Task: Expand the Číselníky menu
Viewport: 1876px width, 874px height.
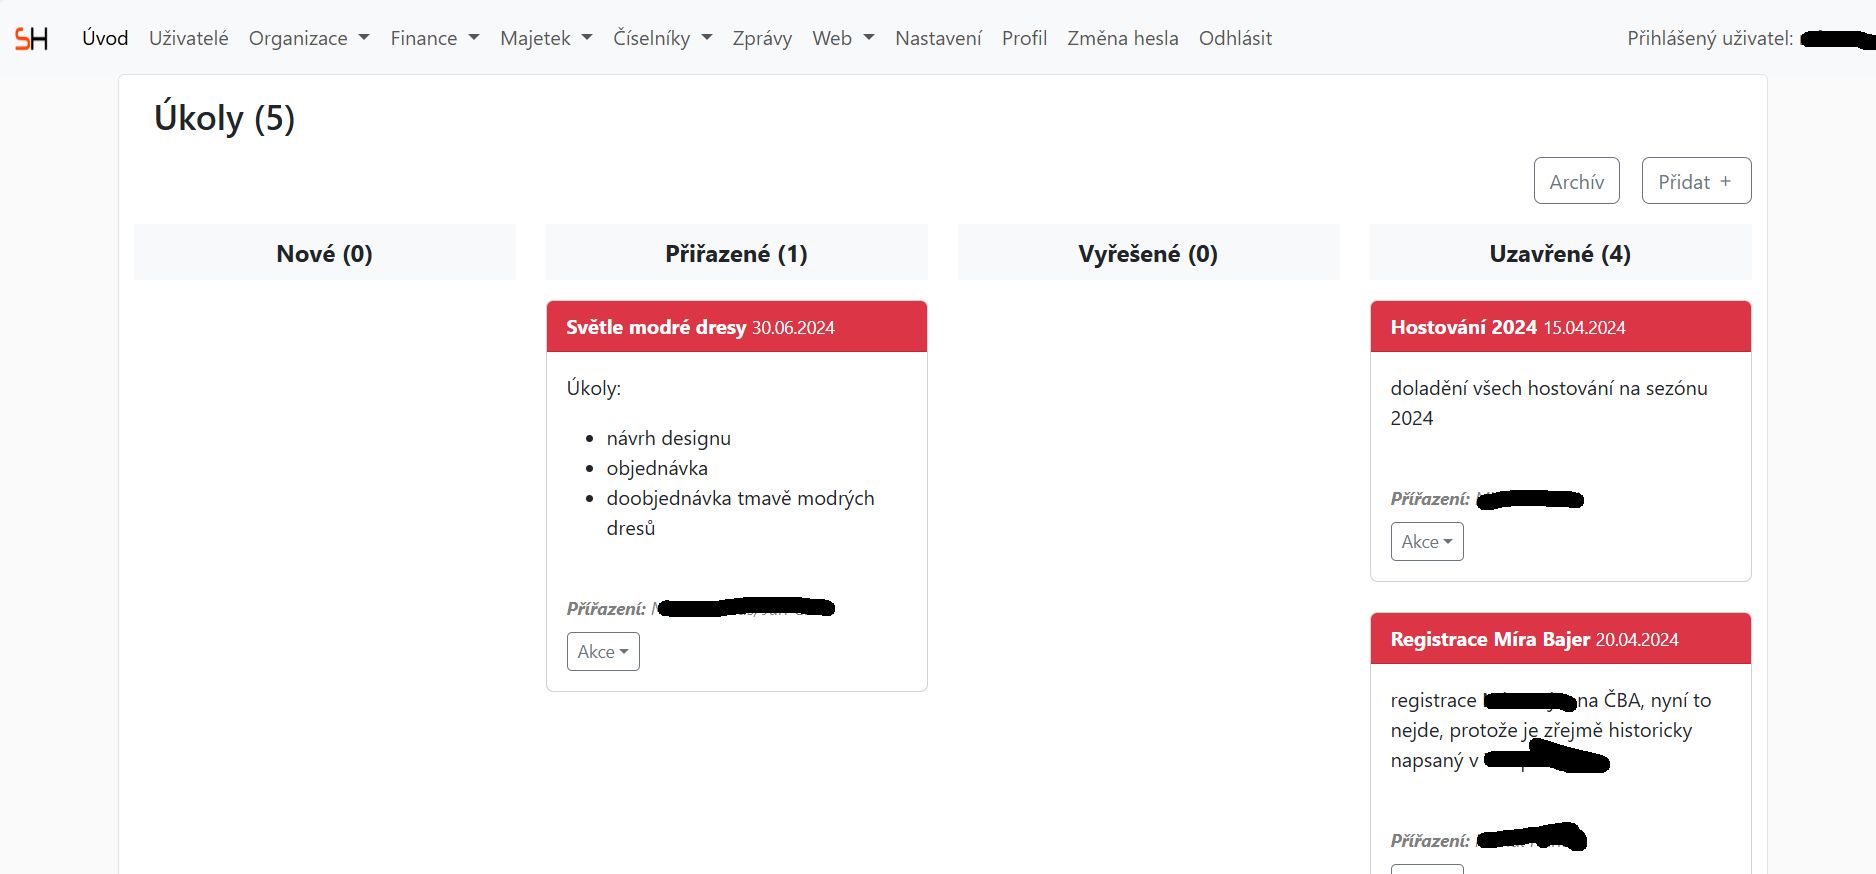Action: [661, 38]
